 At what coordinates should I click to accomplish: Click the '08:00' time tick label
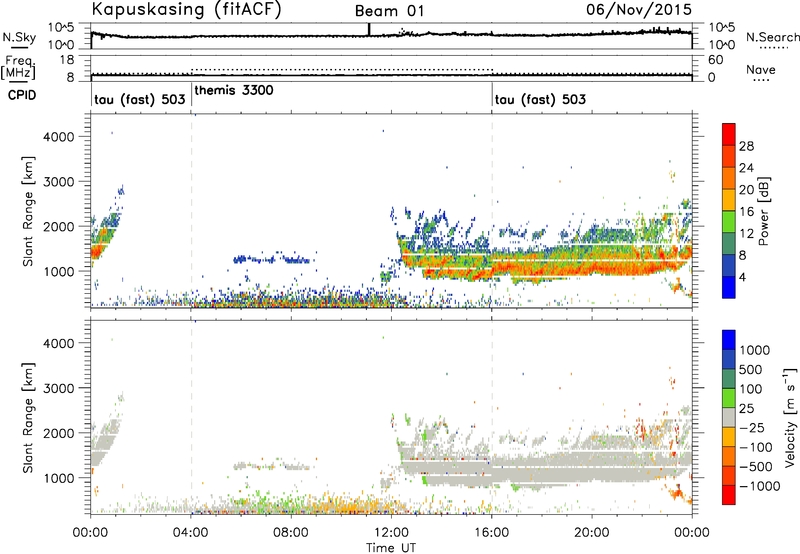click(x=291, y=533)
